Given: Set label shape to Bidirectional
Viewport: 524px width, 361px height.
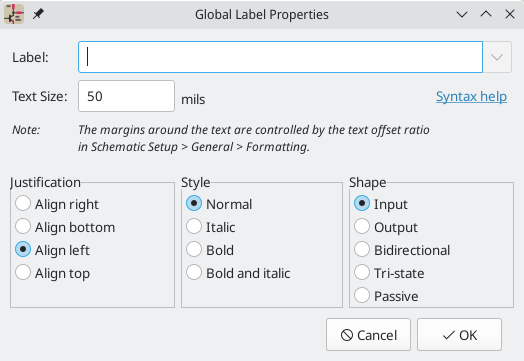Looking at the screenshot, I should click(x=402, y=250).
